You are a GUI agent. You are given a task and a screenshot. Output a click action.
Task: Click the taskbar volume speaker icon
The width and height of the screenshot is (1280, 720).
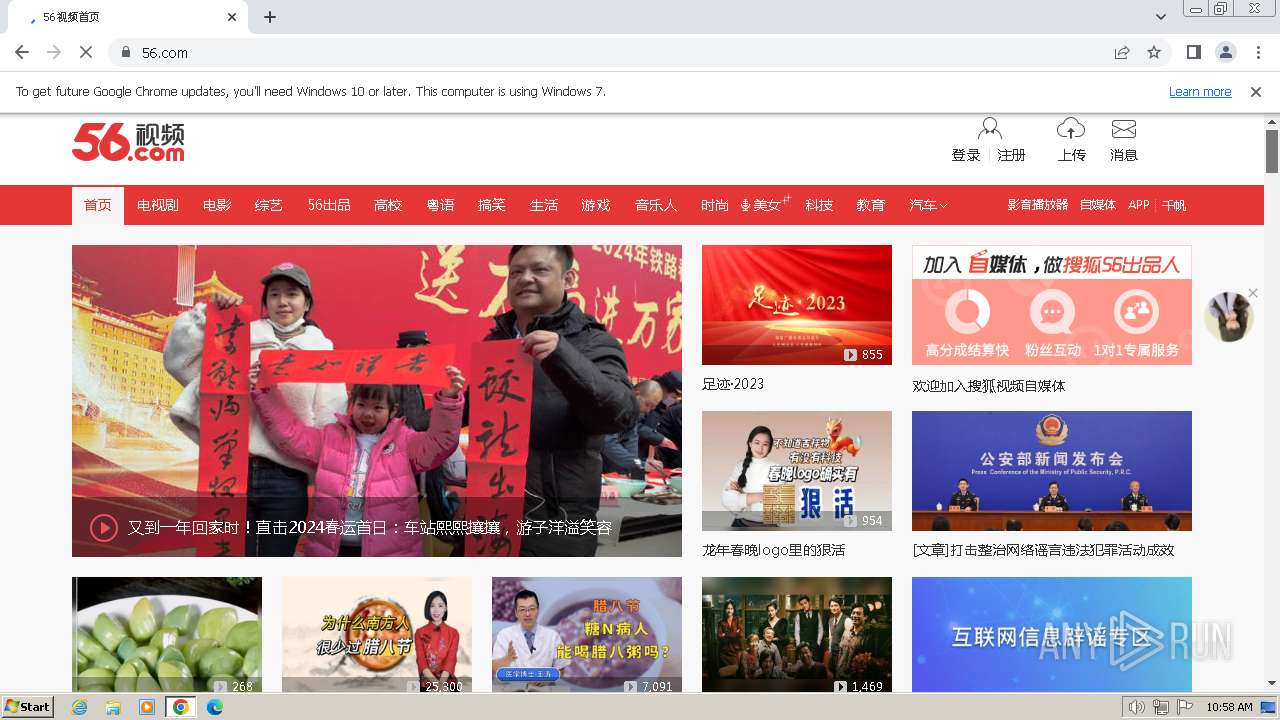(1137, 707)
